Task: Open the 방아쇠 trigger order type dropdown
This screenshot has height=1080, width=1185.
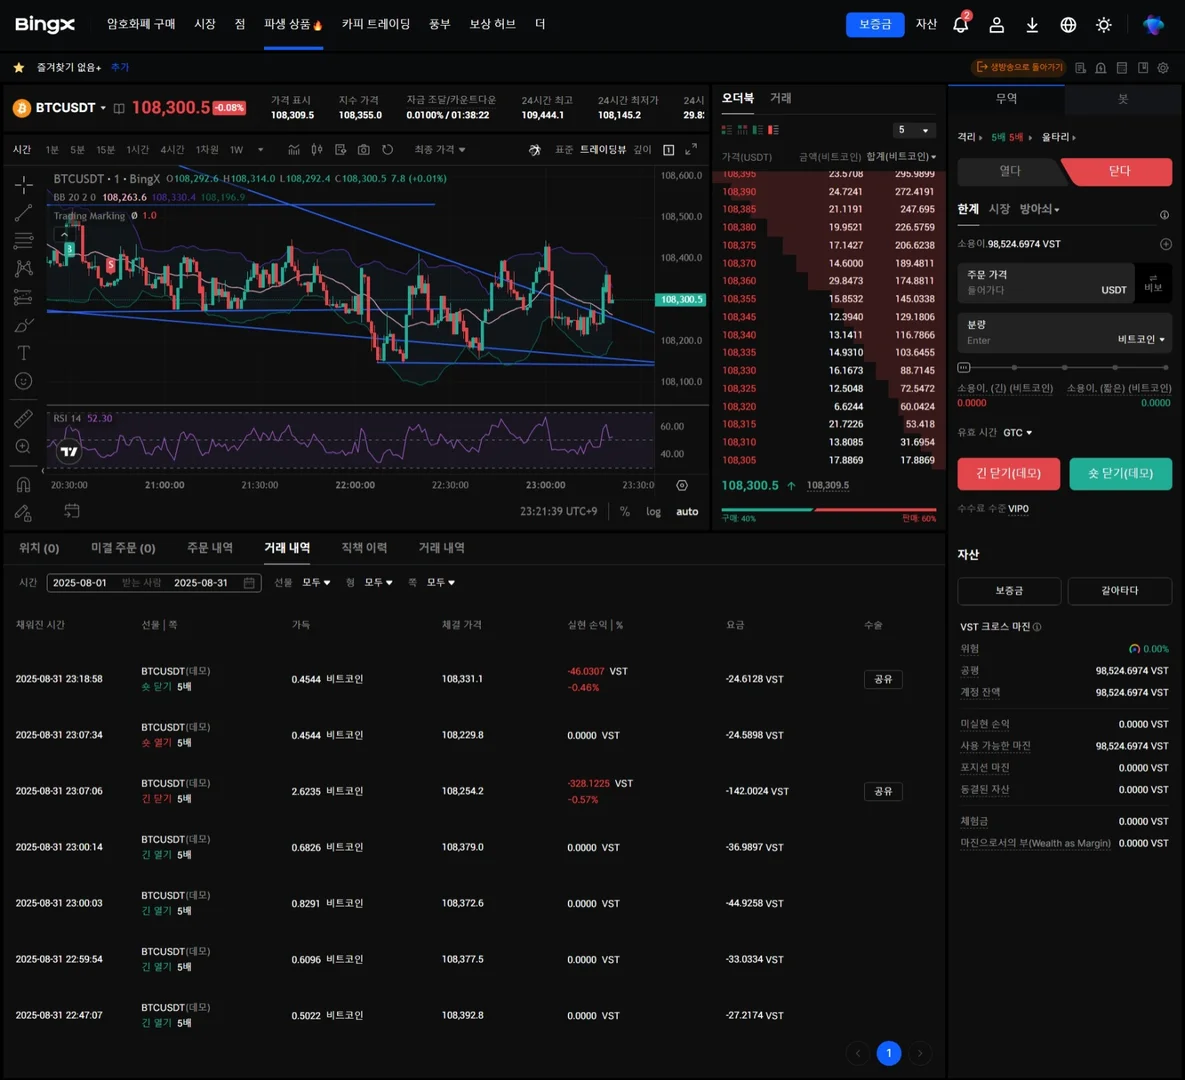Action: pyautogui.click(x=1039, y=209)
